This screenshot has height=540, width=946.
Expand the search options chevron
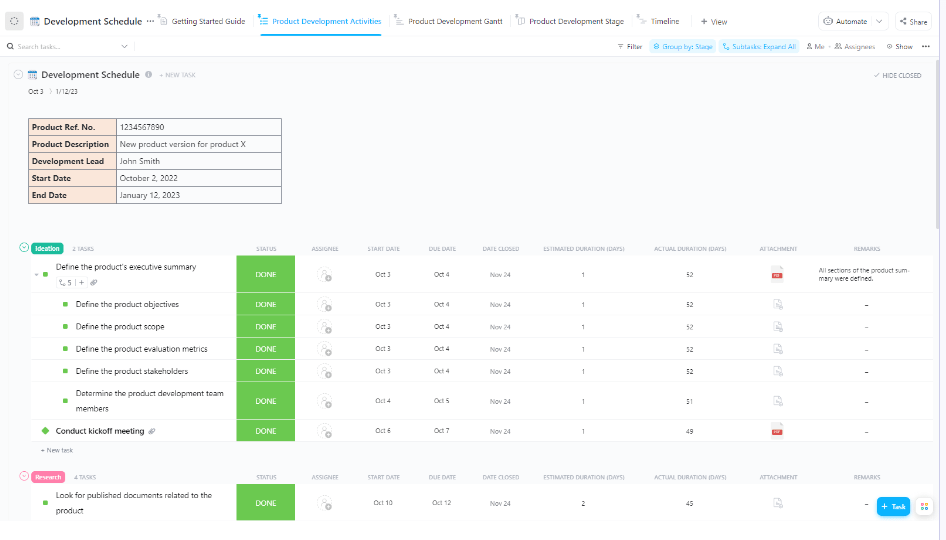coord(124,46)
